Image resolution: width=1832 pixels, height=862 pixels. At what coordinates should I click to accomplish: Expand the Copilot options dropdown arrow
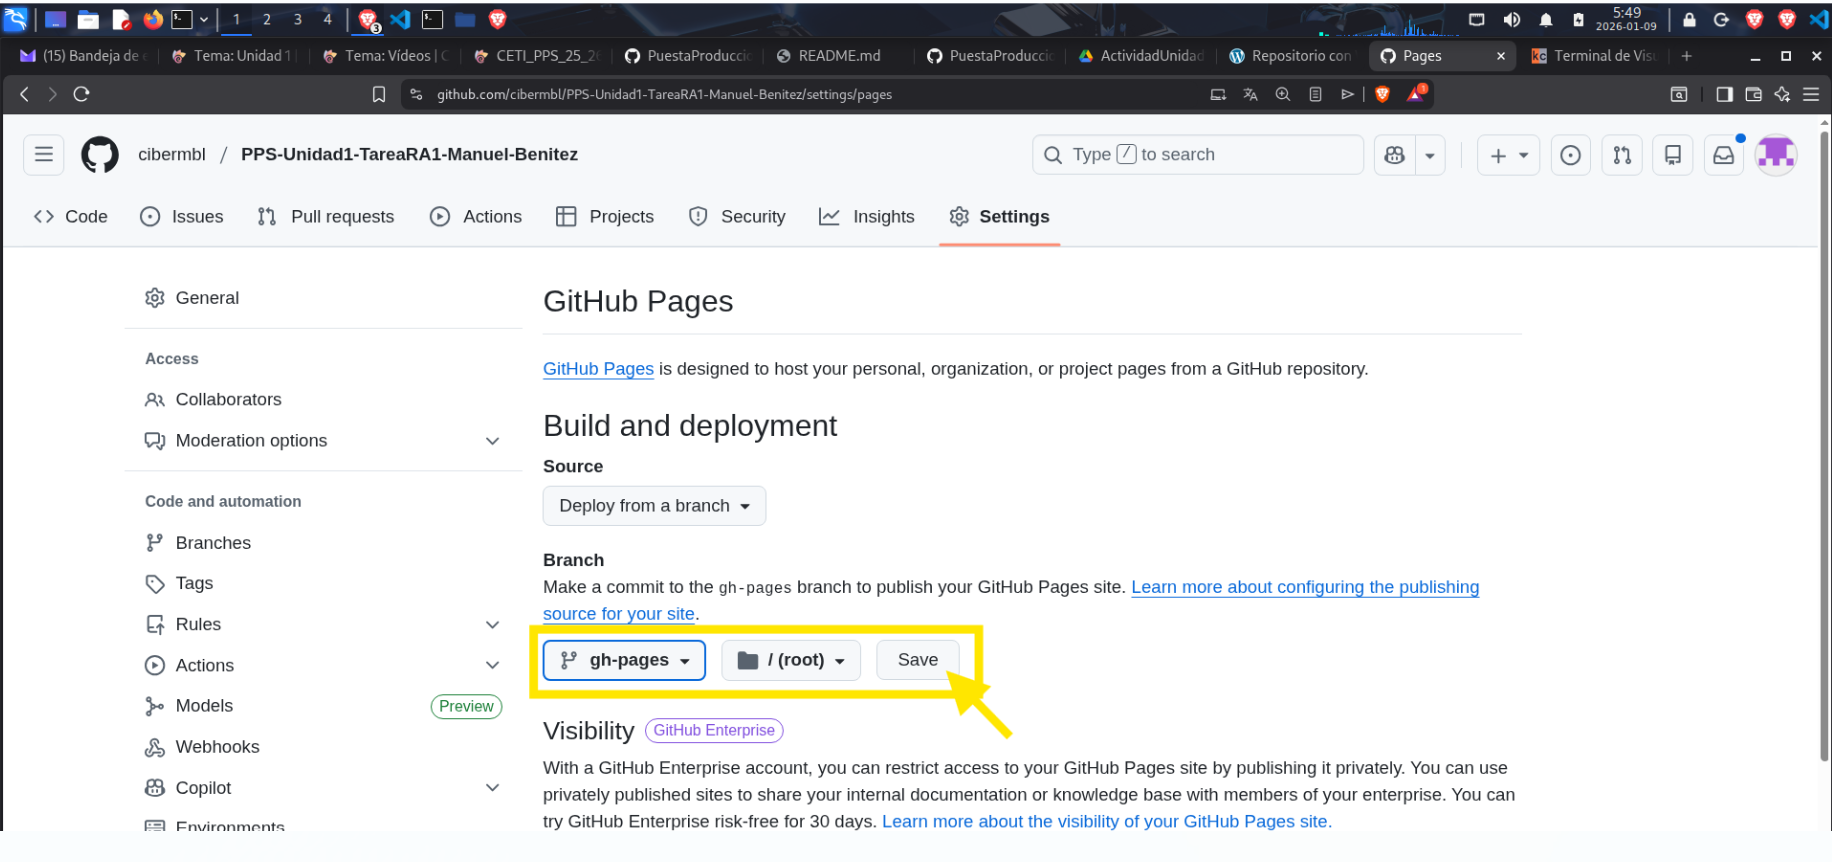1430,155
